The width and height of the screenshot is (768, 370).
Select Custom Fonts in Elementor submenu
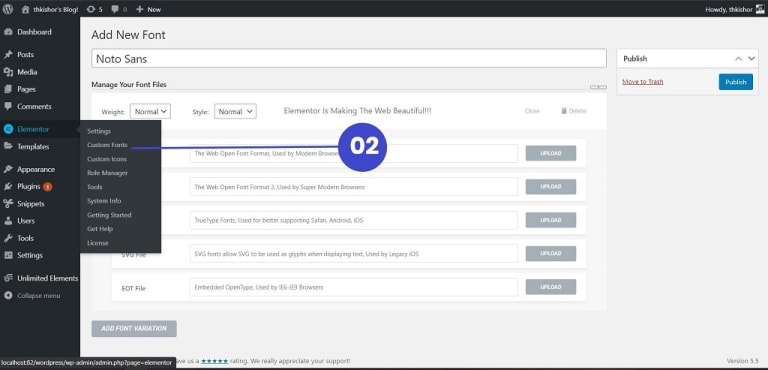107,145
